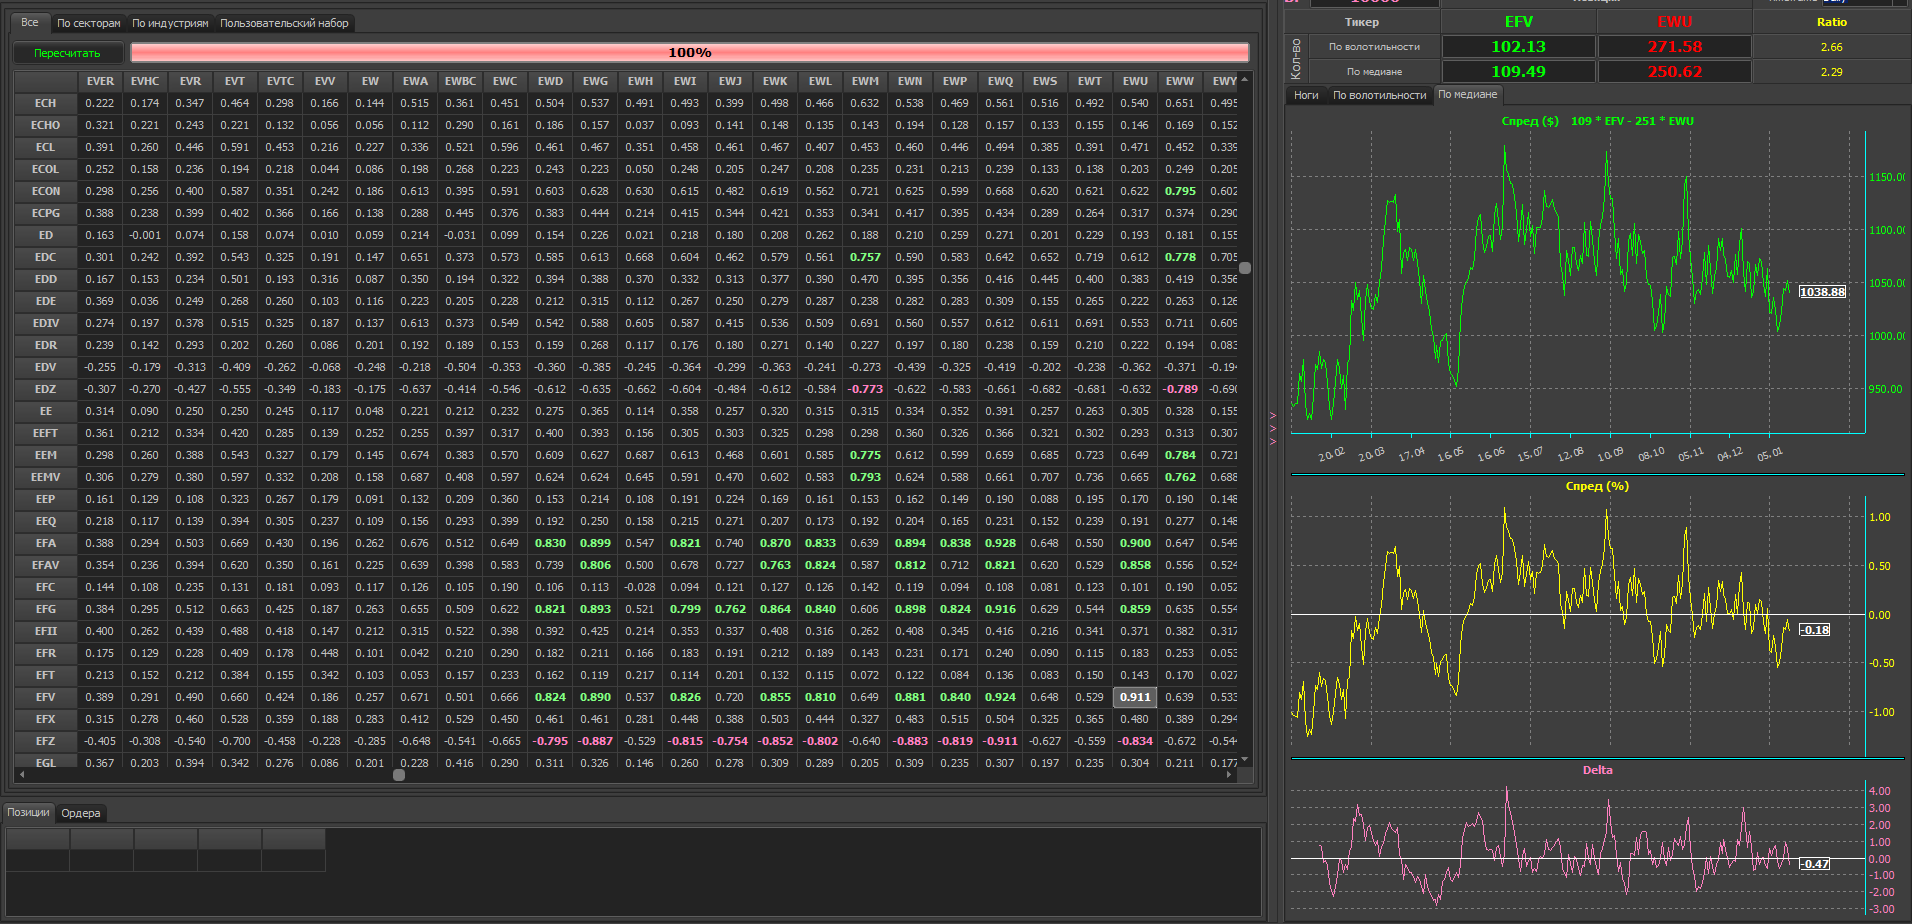Viewport: 1912px width, 924px height.
Task: Click the -0.47 Delta value label
Action: click(1814, 864)
